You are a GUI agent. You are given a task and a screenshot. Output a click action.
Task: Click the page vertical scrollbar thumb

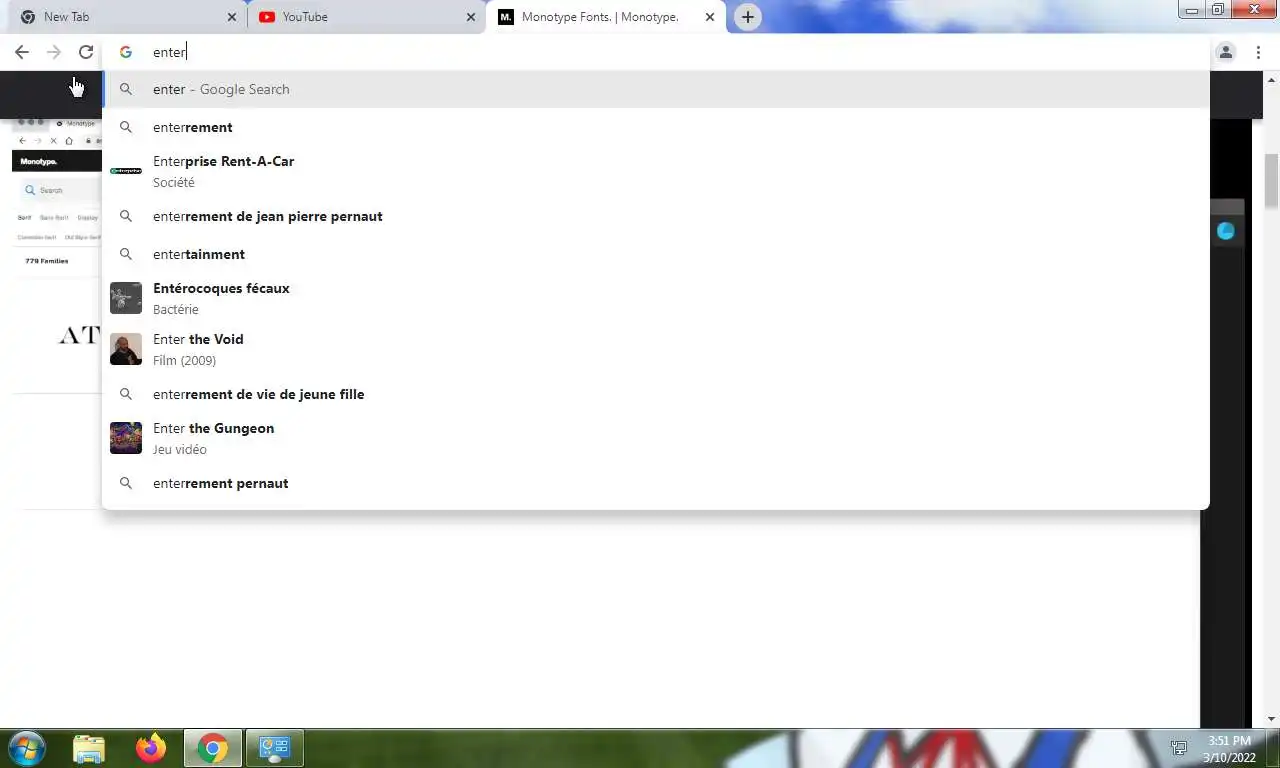click(1272, 181)
